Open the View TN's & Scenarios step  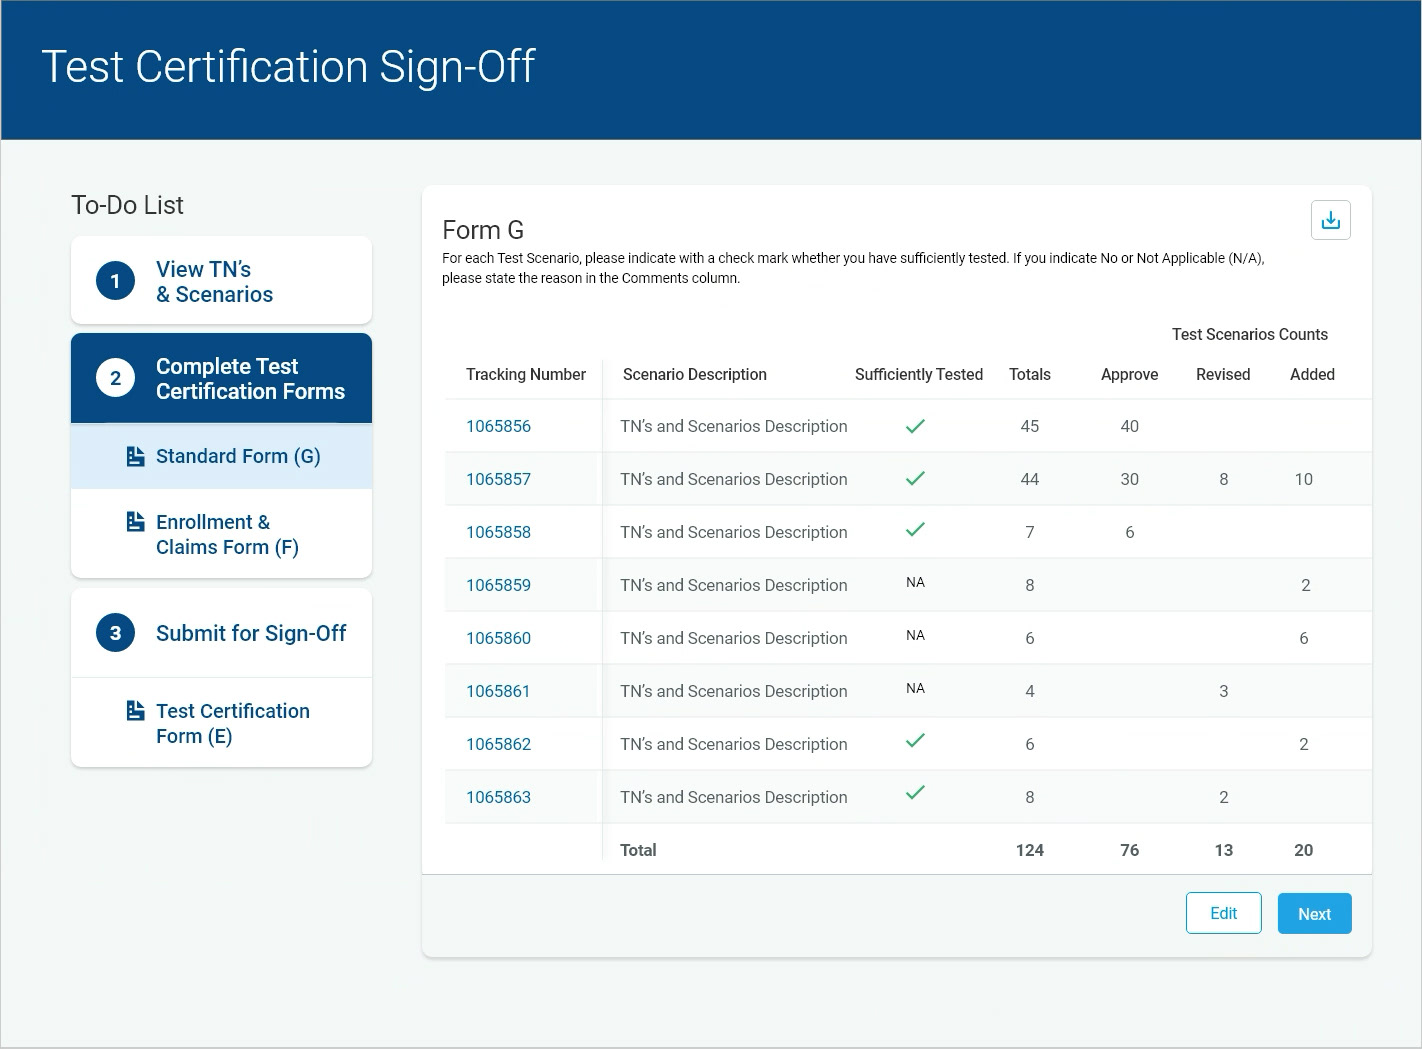(214, 282)
